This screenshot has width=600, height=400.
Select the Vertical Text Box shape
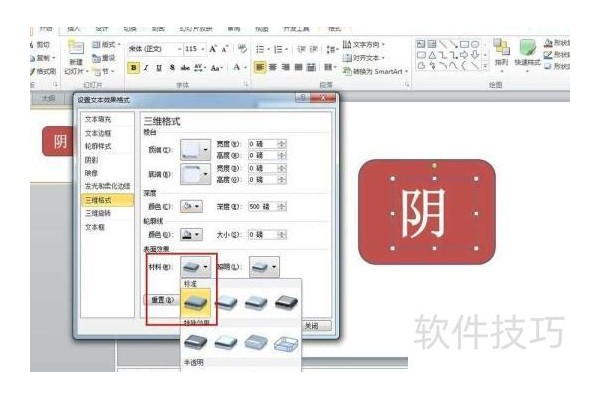[x=432, y=44]
